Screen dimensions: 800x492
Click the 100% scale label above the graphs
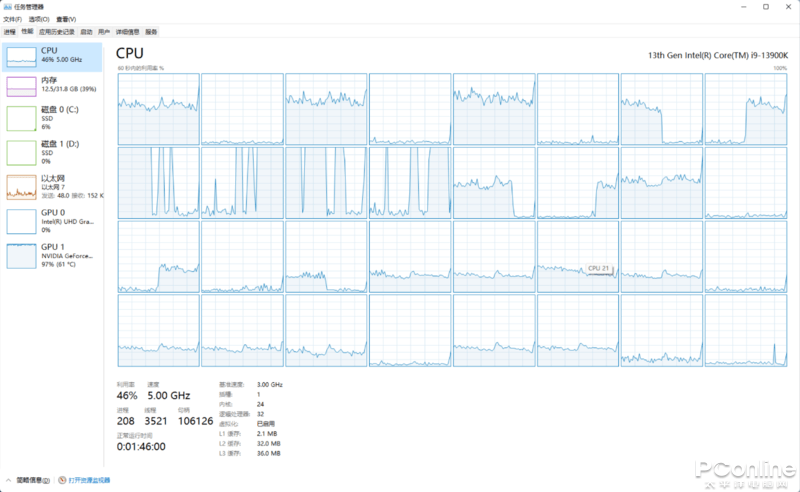click(x=780, y=68)
